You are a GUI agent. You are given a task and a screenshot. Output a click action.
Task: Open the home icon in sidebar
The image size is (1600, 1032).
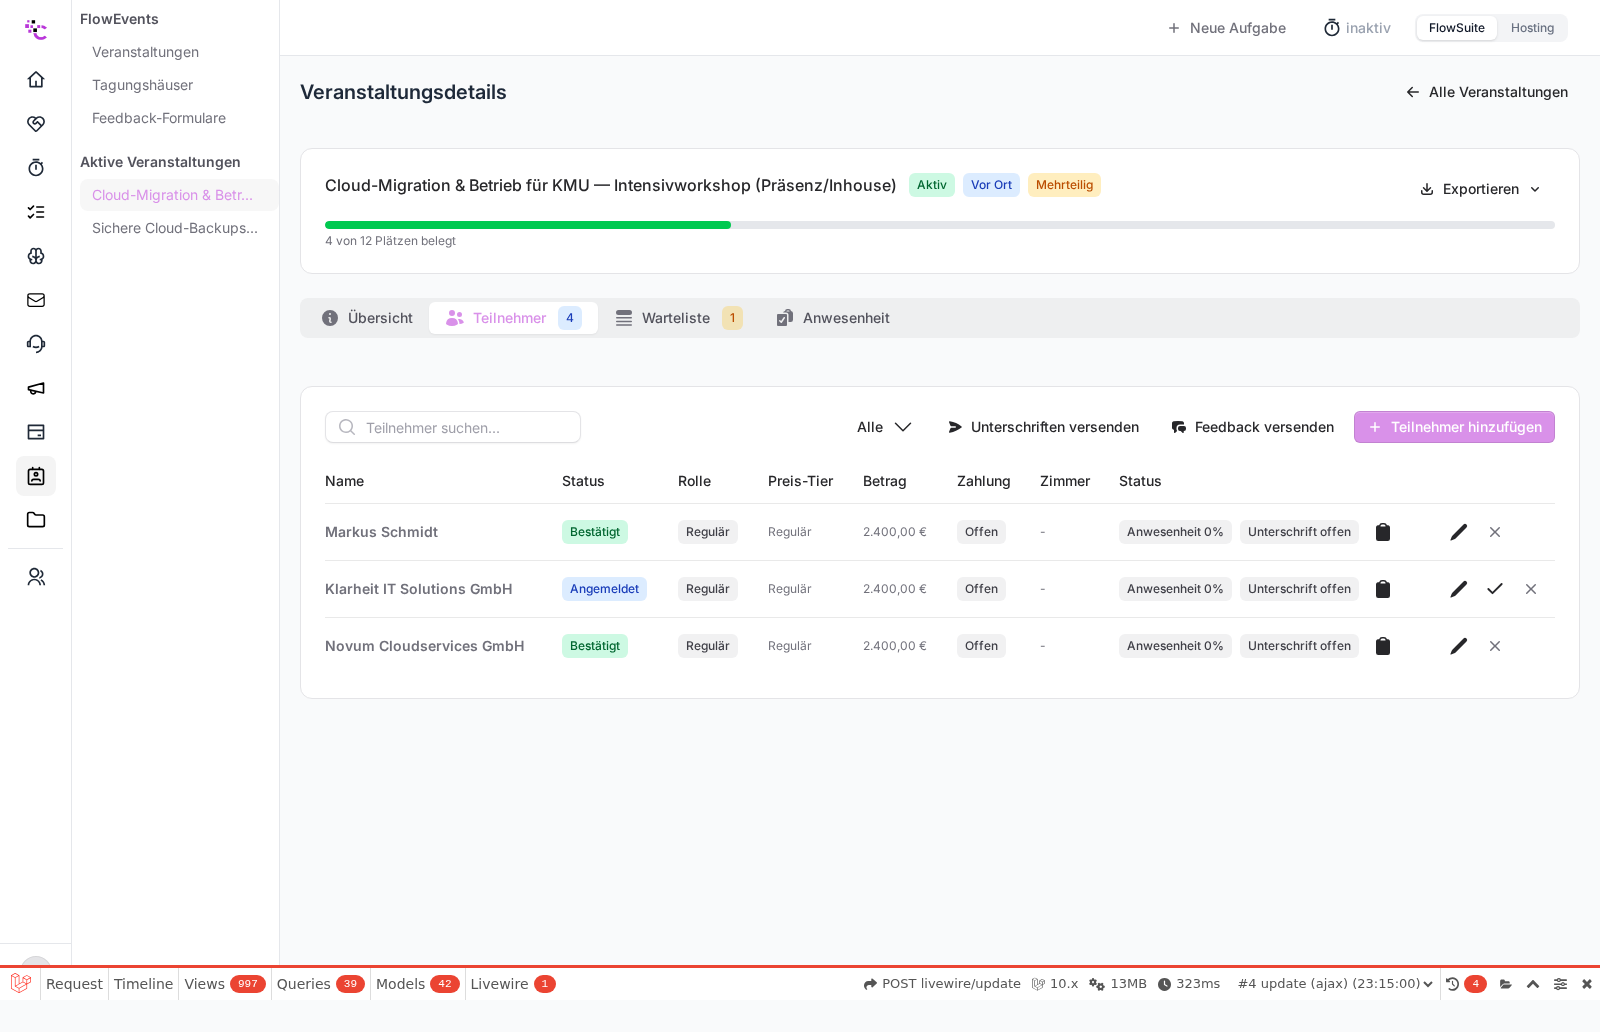click(x=36, y=79)
